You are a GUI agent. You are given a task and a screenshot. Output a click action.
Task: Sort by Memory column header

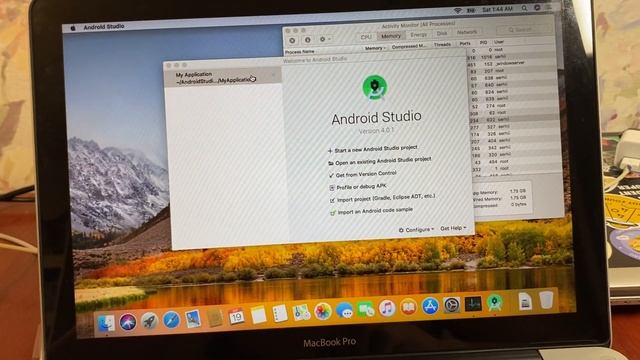(x=375, y=48)
